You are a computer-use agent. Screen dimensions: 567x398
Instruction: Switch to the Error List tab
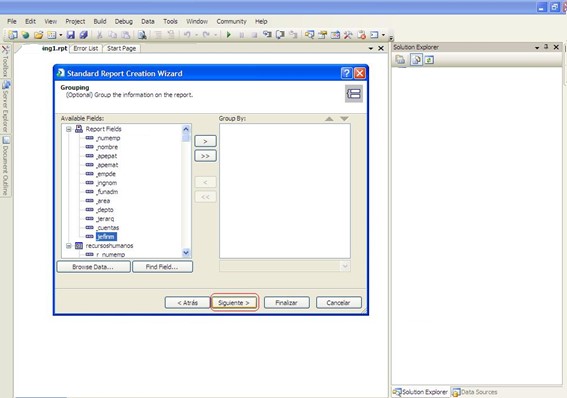[86, 48]
